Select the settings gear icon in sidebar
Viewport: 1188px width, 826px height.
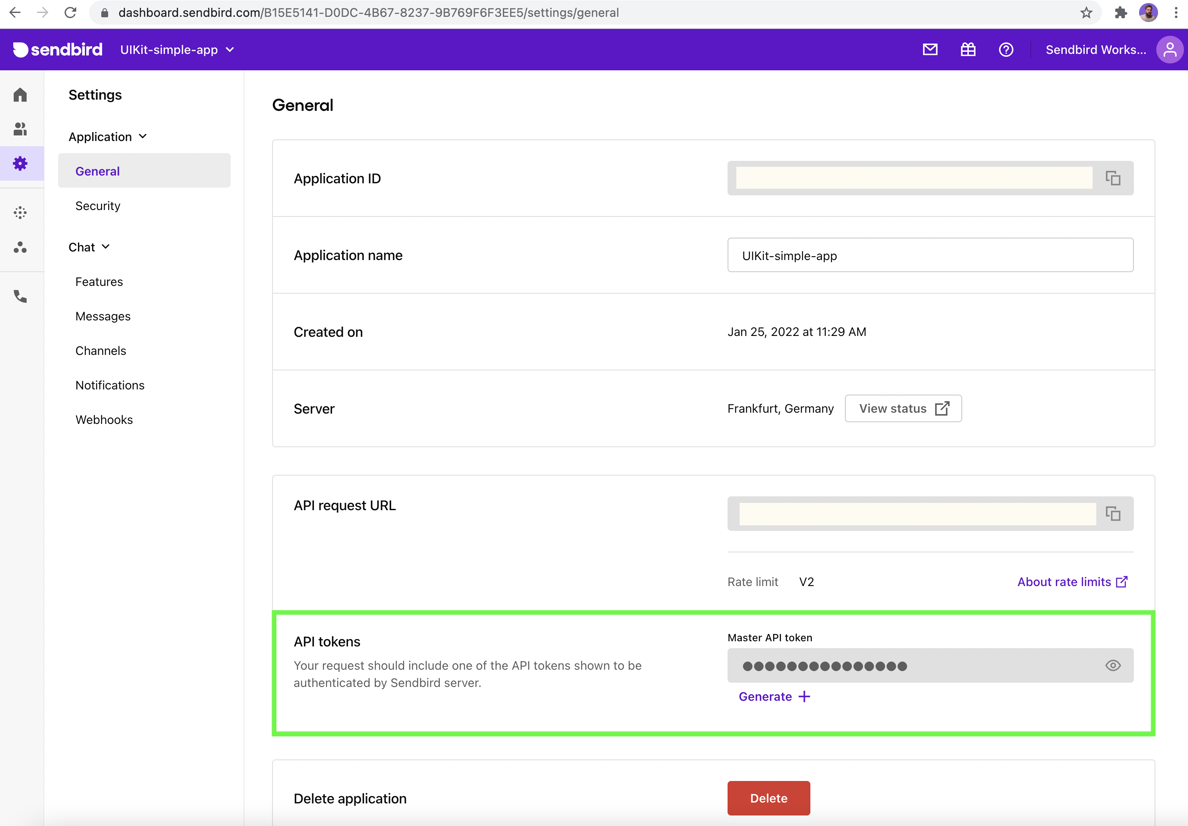point(20,163)
